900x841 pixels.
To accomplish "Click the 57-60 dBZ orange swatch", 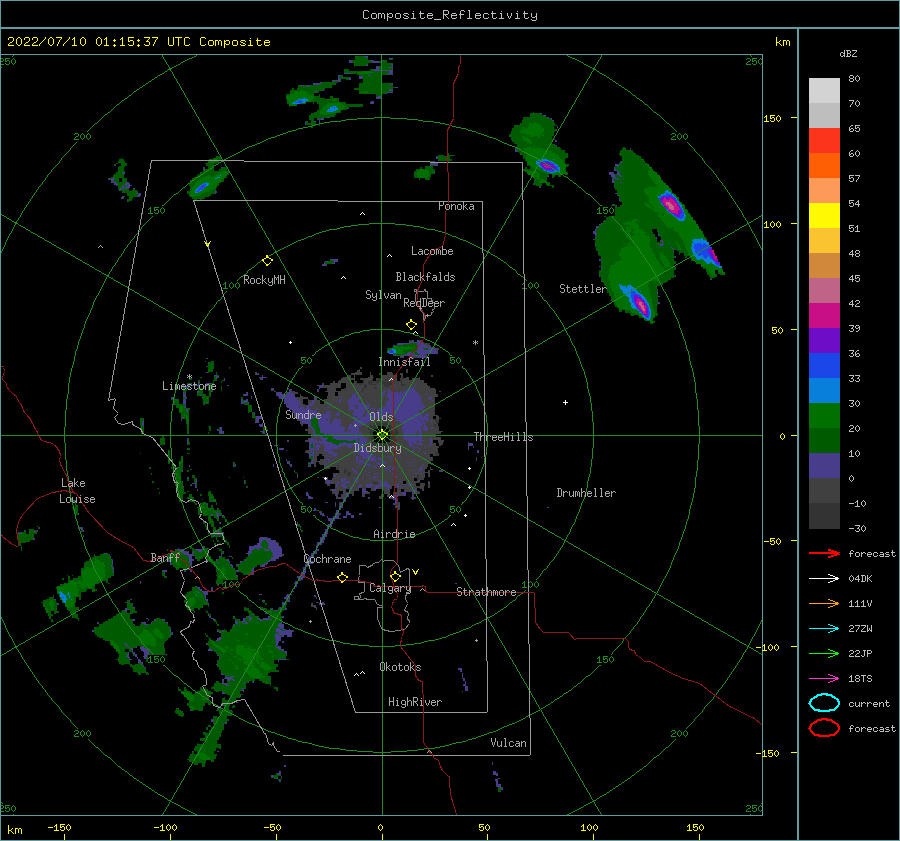I will pos(824,166).
